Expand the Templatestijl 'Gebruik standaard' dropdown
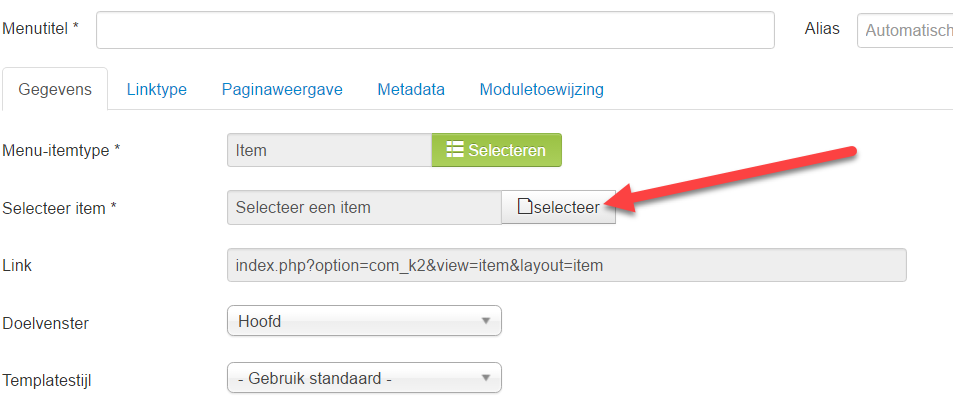The height and width of the screenshot is (414, 953). 364,378
